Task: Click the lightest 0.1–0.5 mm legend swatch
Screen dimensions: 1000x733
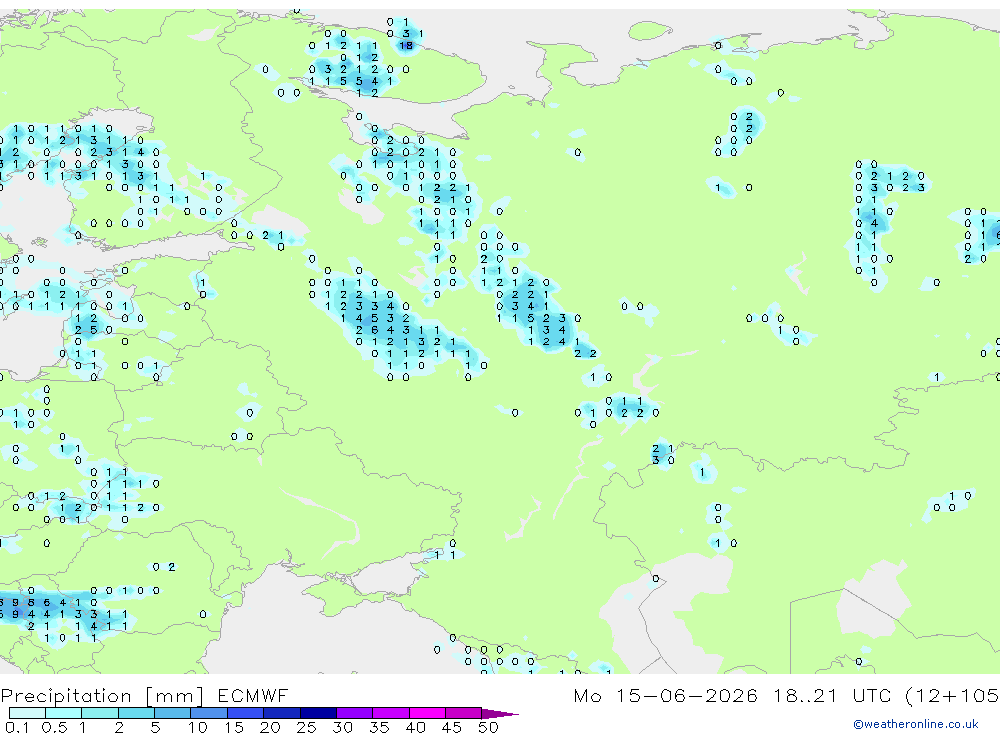Action: 27,713
